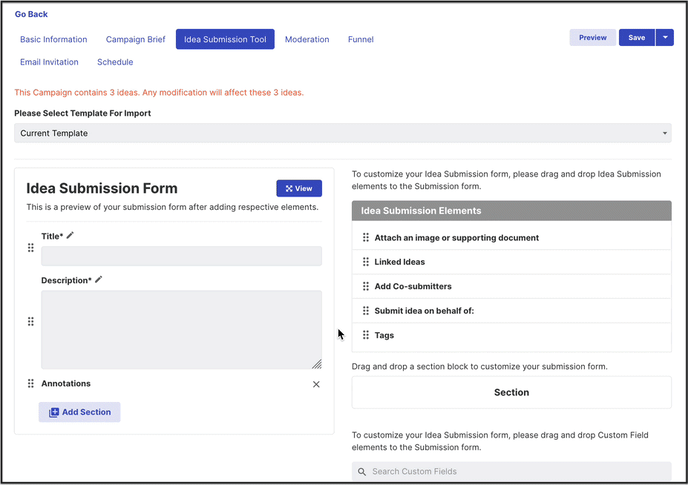Open the Current Template dropdown
Viewport: 688px width, 485px height.
coord(343,133)
